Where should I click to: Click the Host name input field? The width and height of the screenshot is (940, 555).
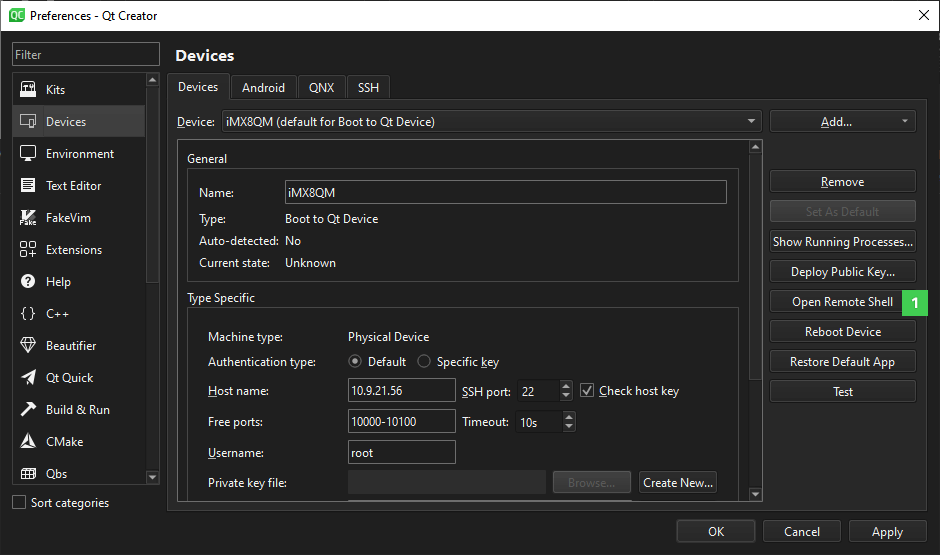[402, 391]
